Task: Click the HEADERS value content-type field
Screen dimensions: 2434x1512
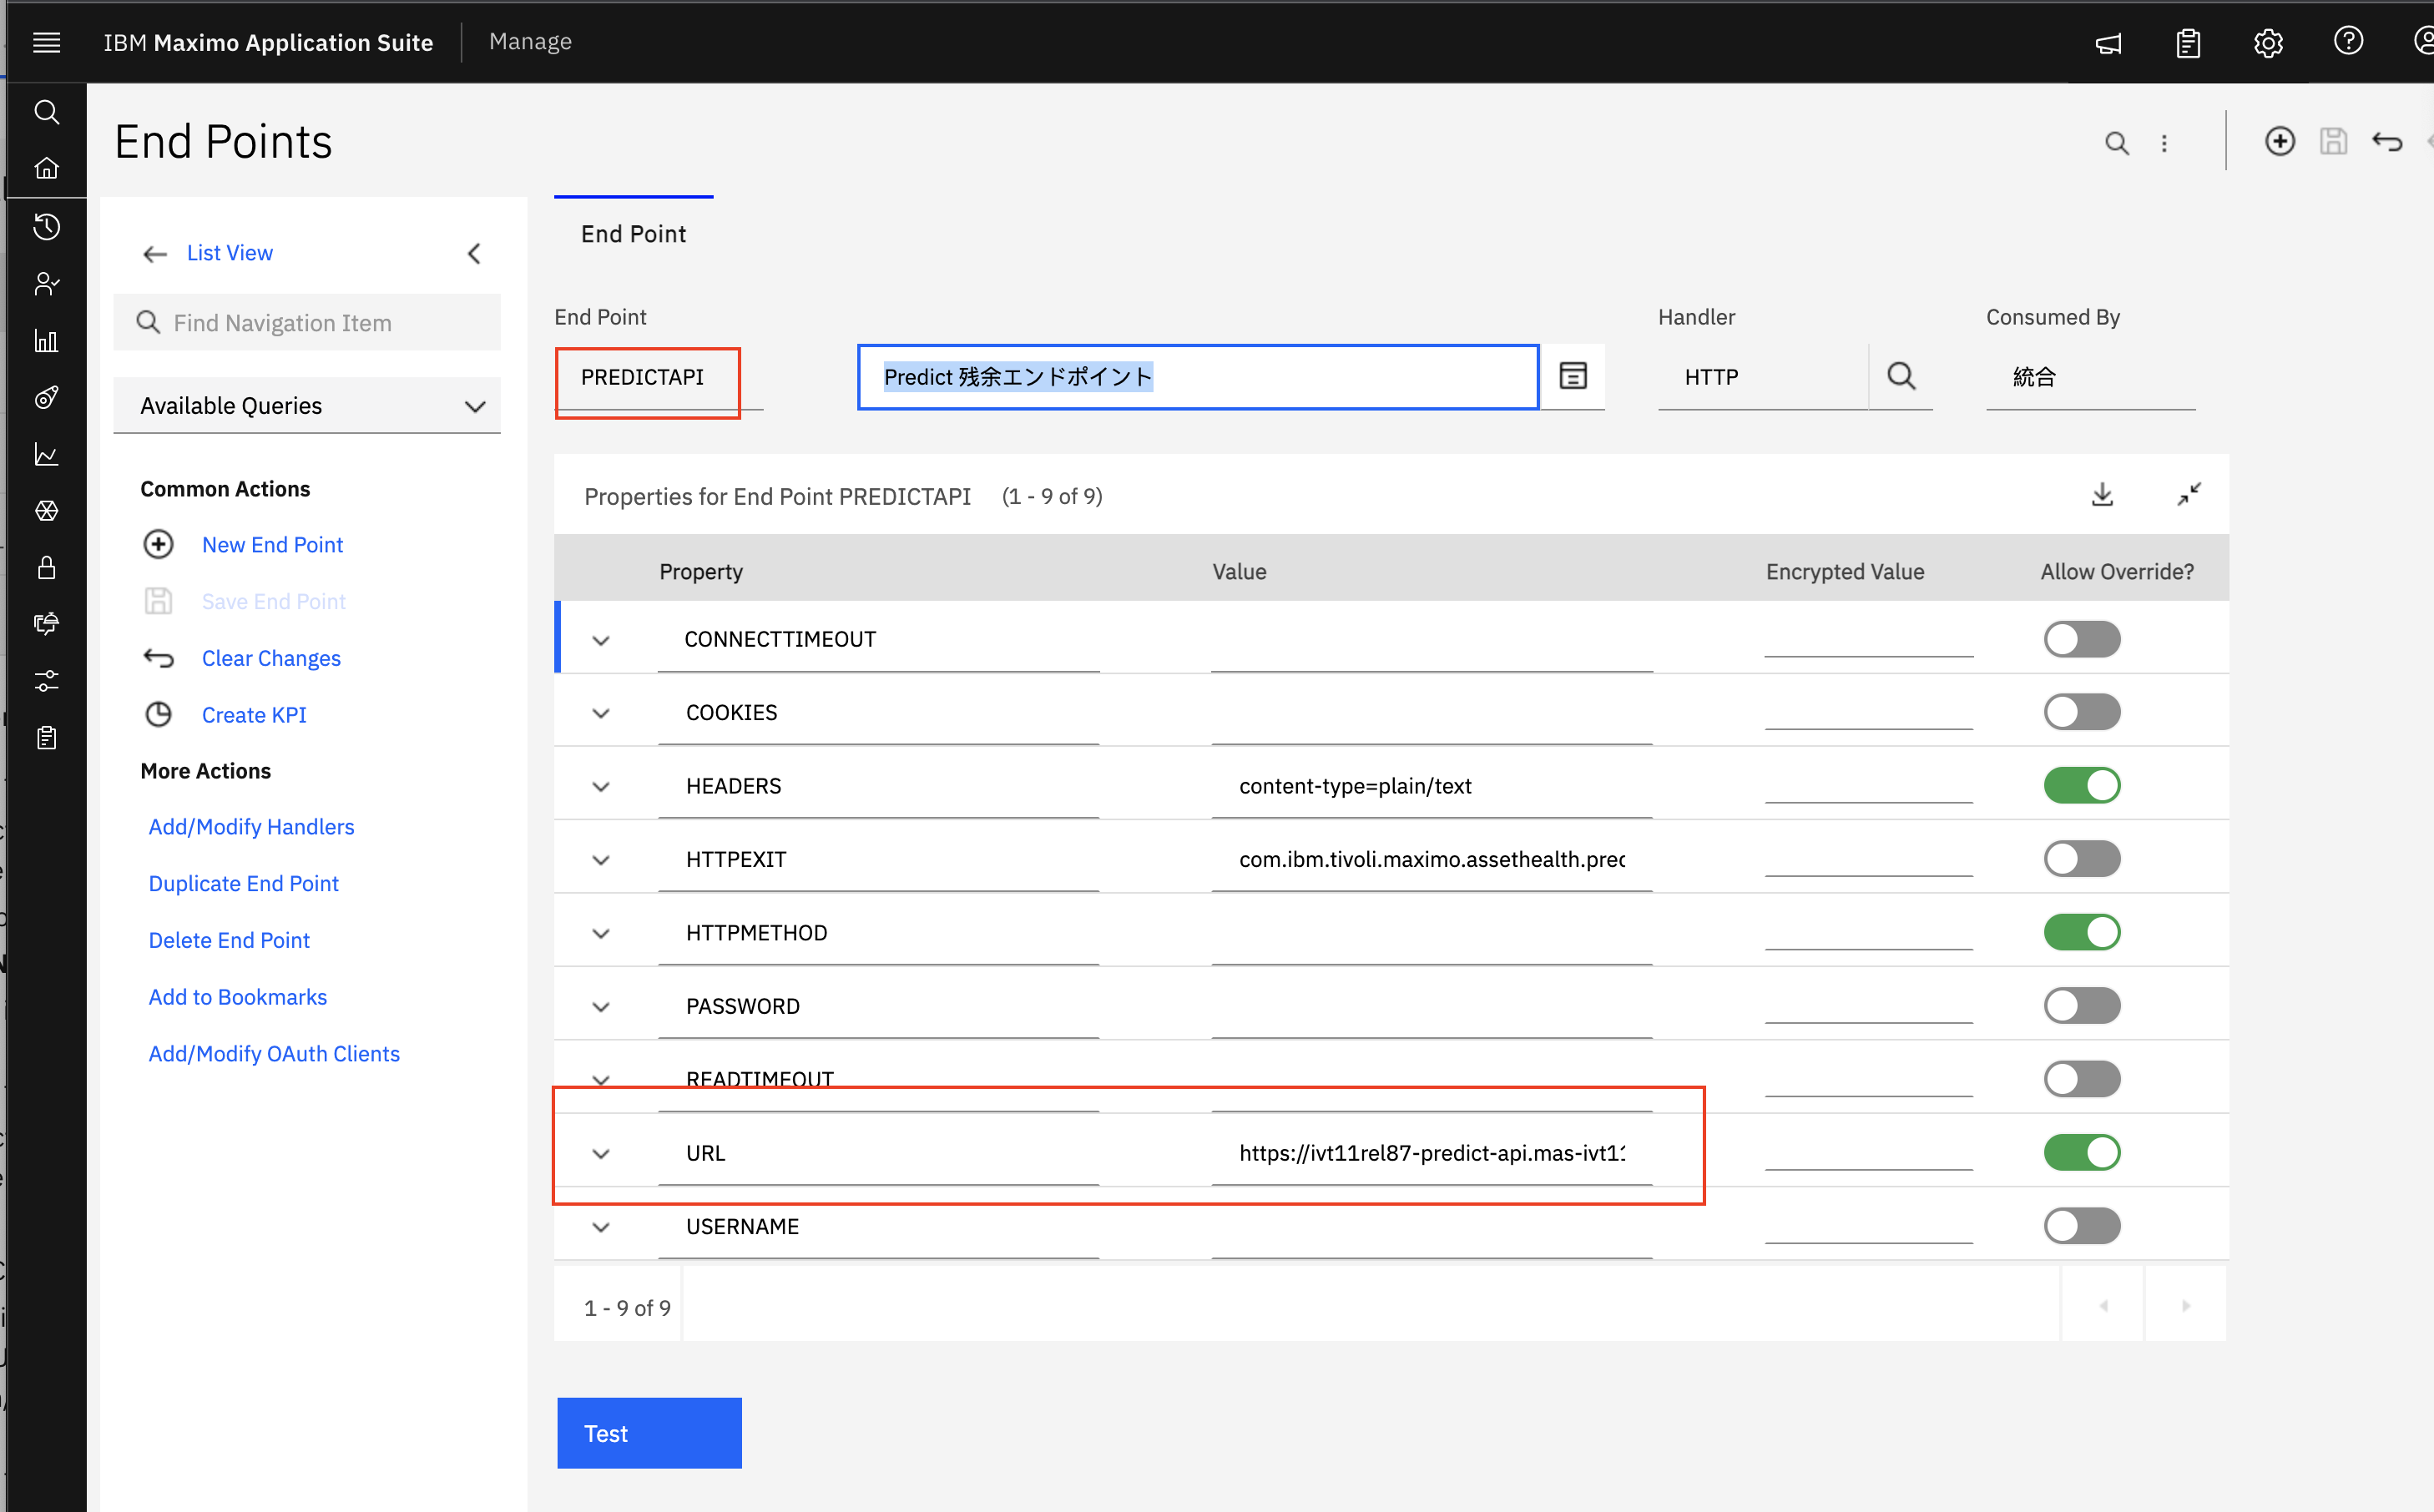Action: coord(1431,786)
